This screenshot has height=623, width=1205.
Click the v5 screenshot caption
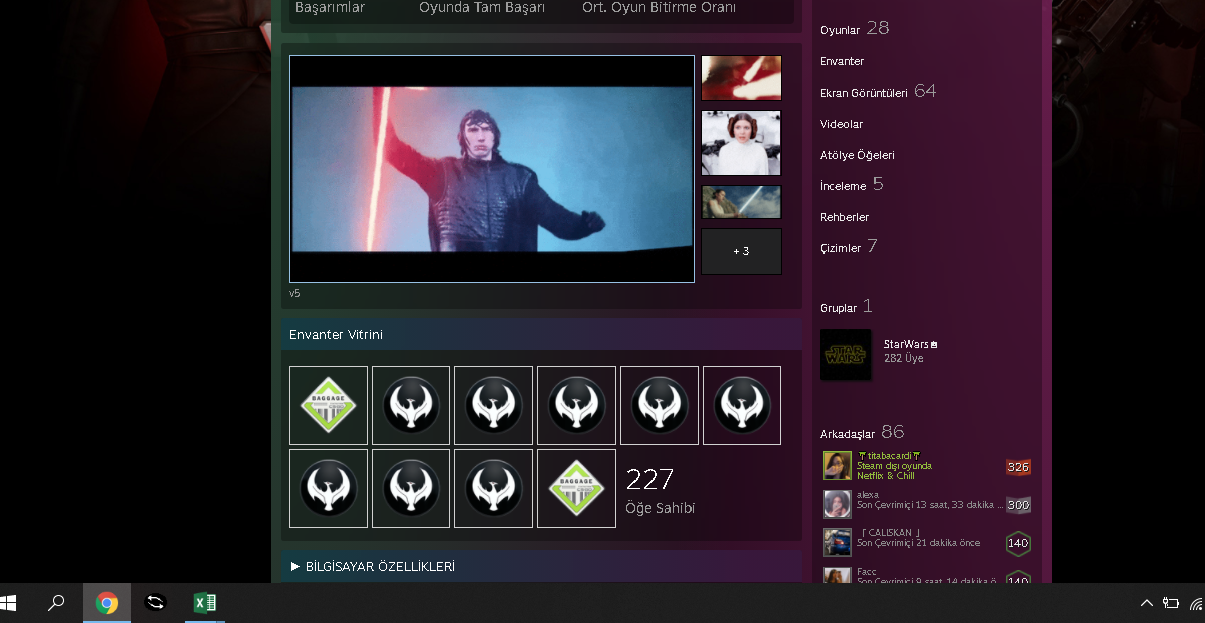click(x=295, y=293)
